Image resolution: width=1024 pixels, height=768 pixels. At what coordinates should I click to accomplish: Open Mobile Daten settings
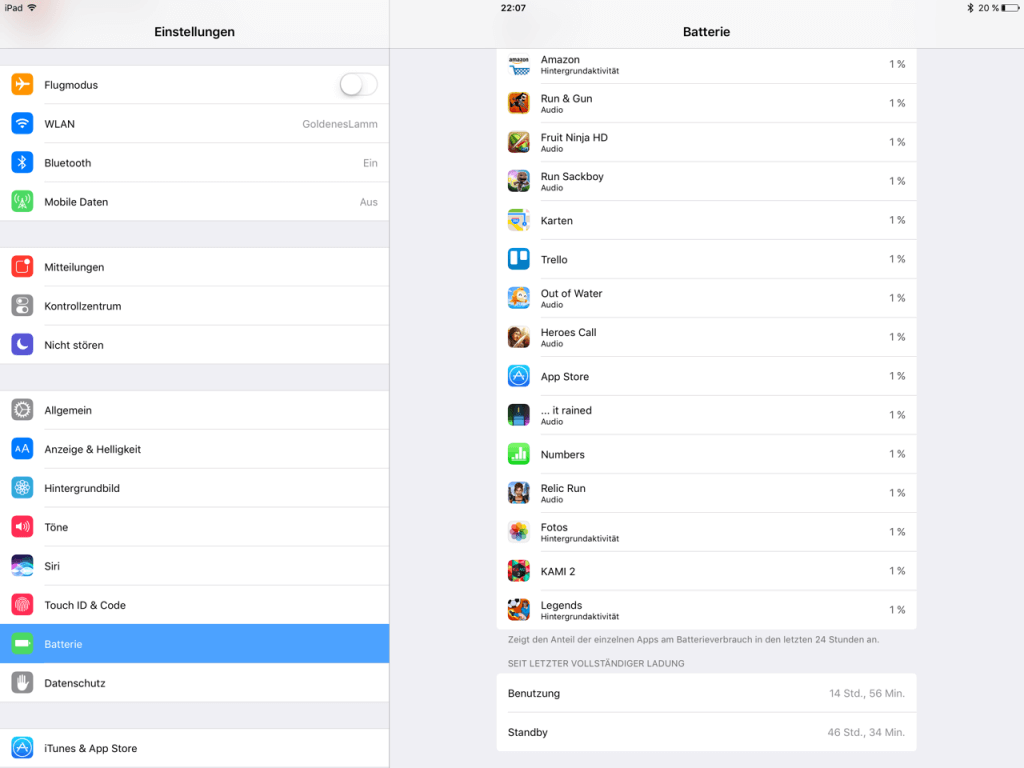[195, 202]
